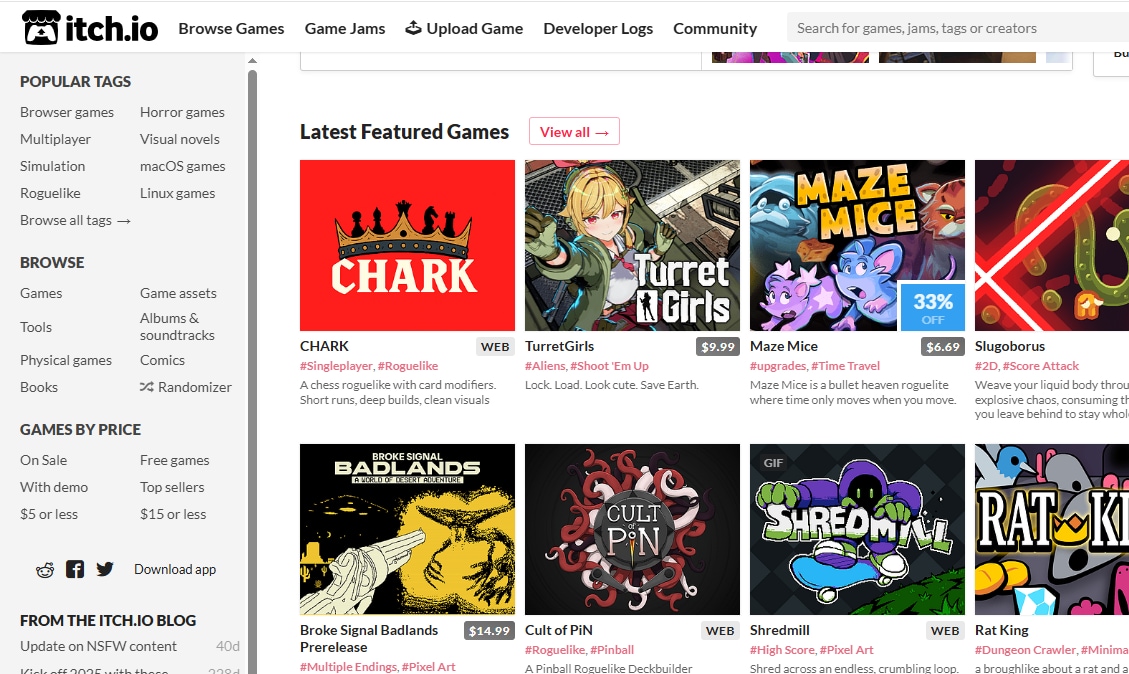
Task: Click the itch.io logo
Action: pos(90,28)
